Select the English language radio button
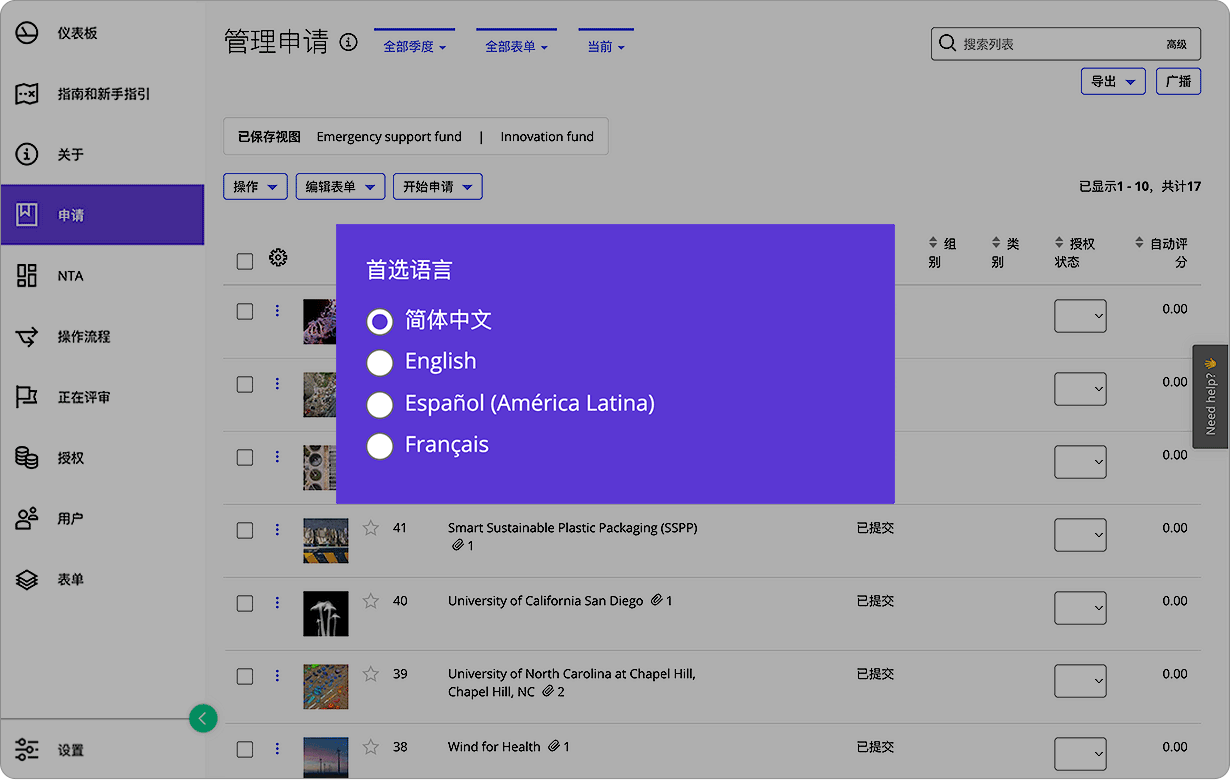 point(380,363)
